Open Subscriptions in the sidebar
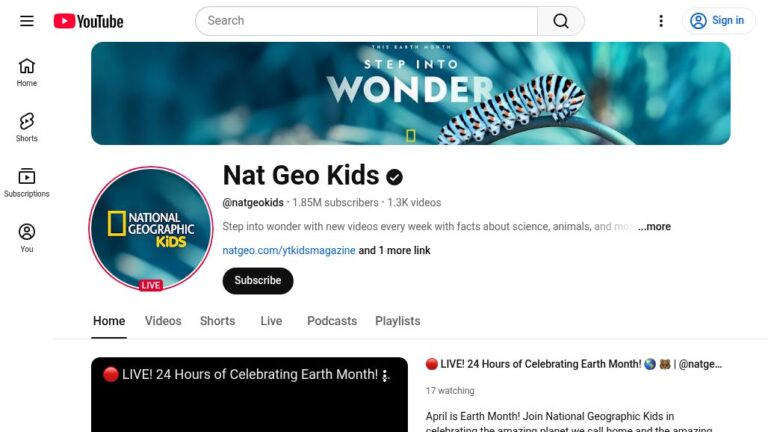Viewport: 768px width, 432px height. point(26,183)
